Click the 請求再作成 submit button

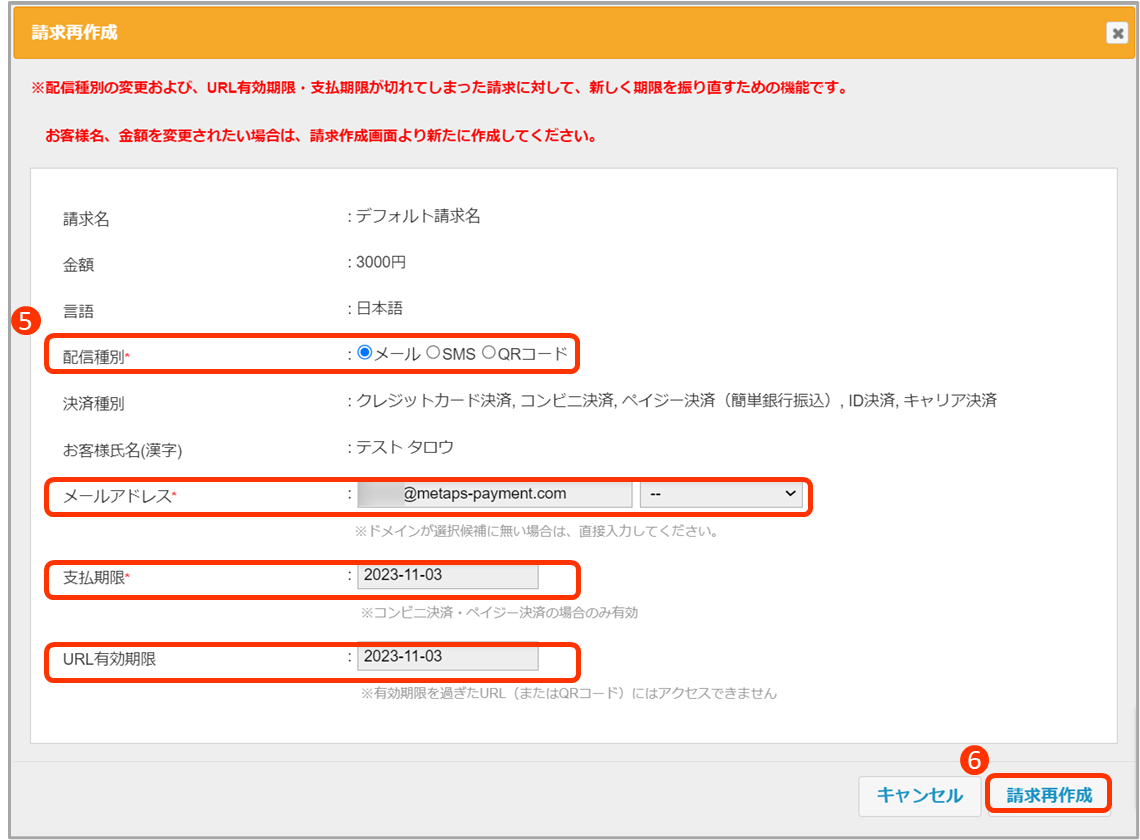click(1047, 795)
